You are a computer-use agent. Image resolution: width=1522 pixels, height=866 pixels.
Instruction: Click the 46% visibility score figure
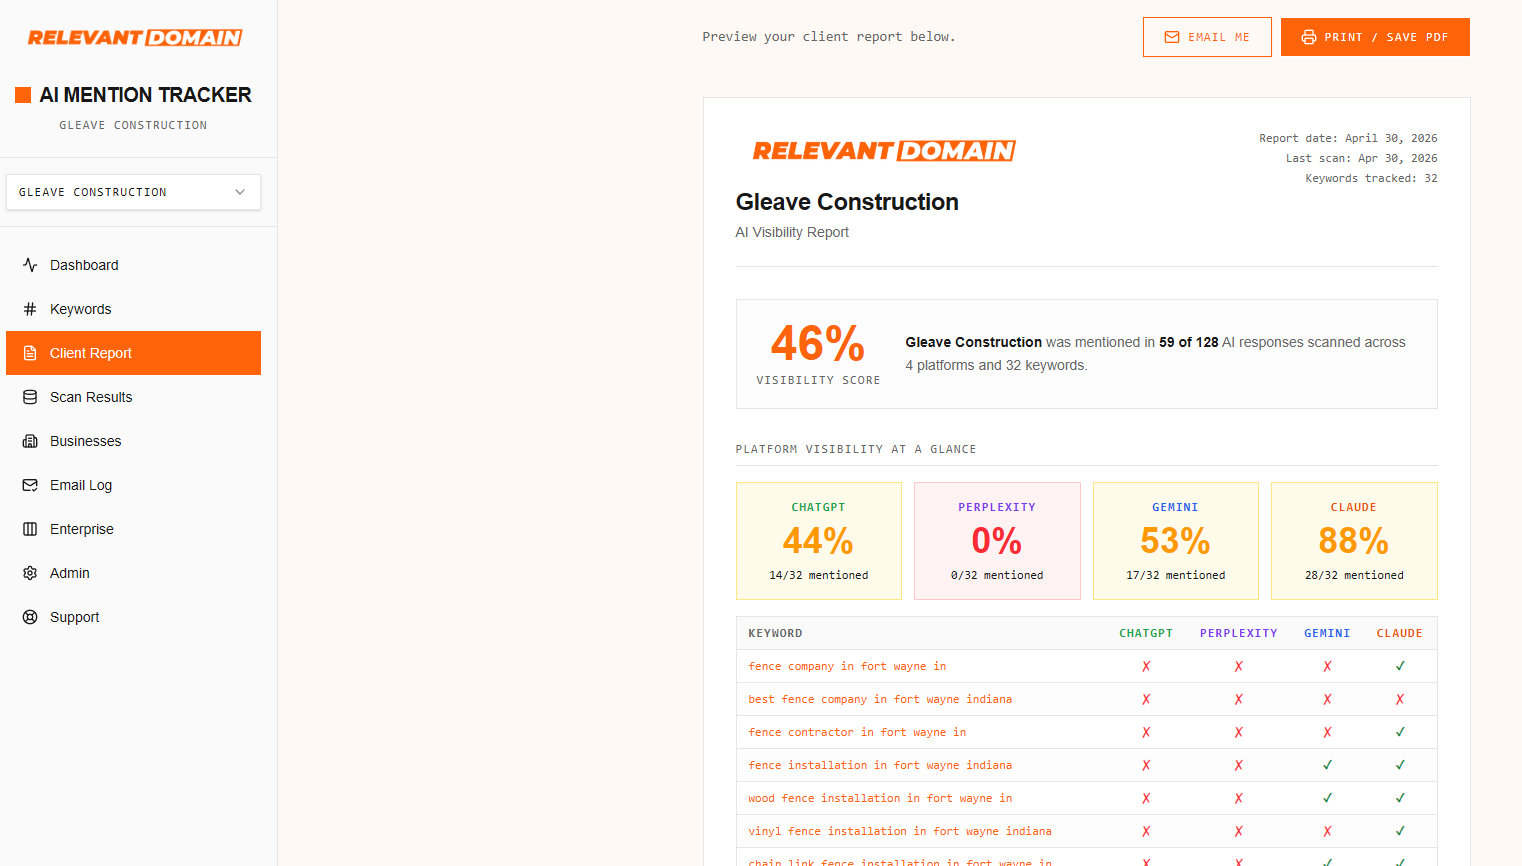point(818,344)
